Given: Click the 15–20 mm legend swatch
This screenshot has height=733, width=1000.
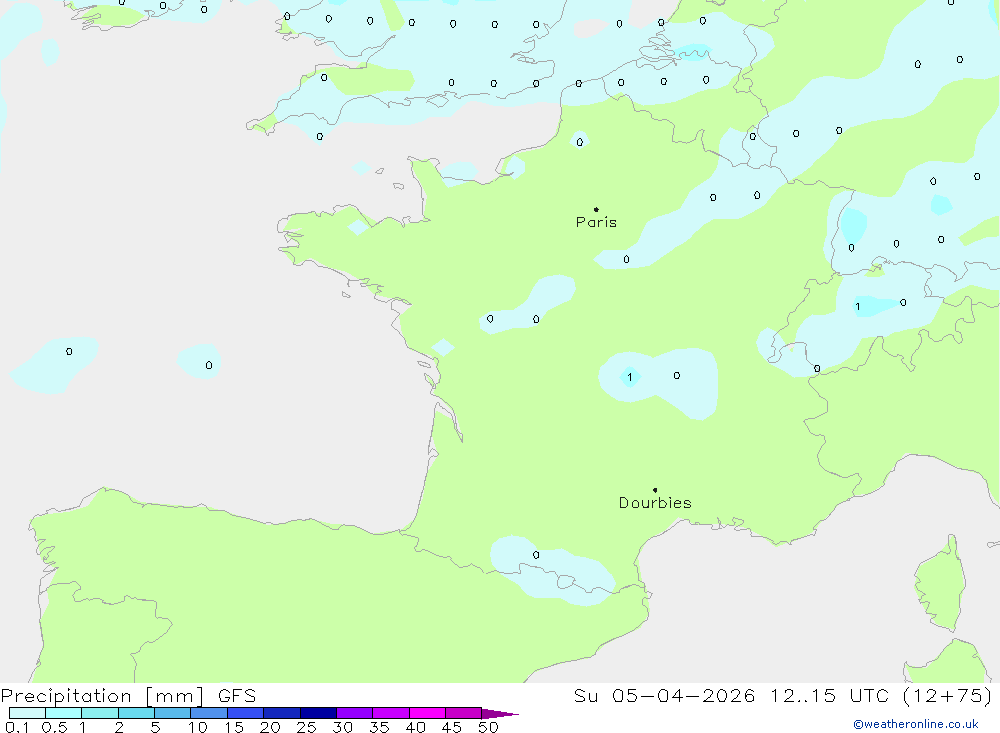Looking at the screenshot, I should coord(246,713).
